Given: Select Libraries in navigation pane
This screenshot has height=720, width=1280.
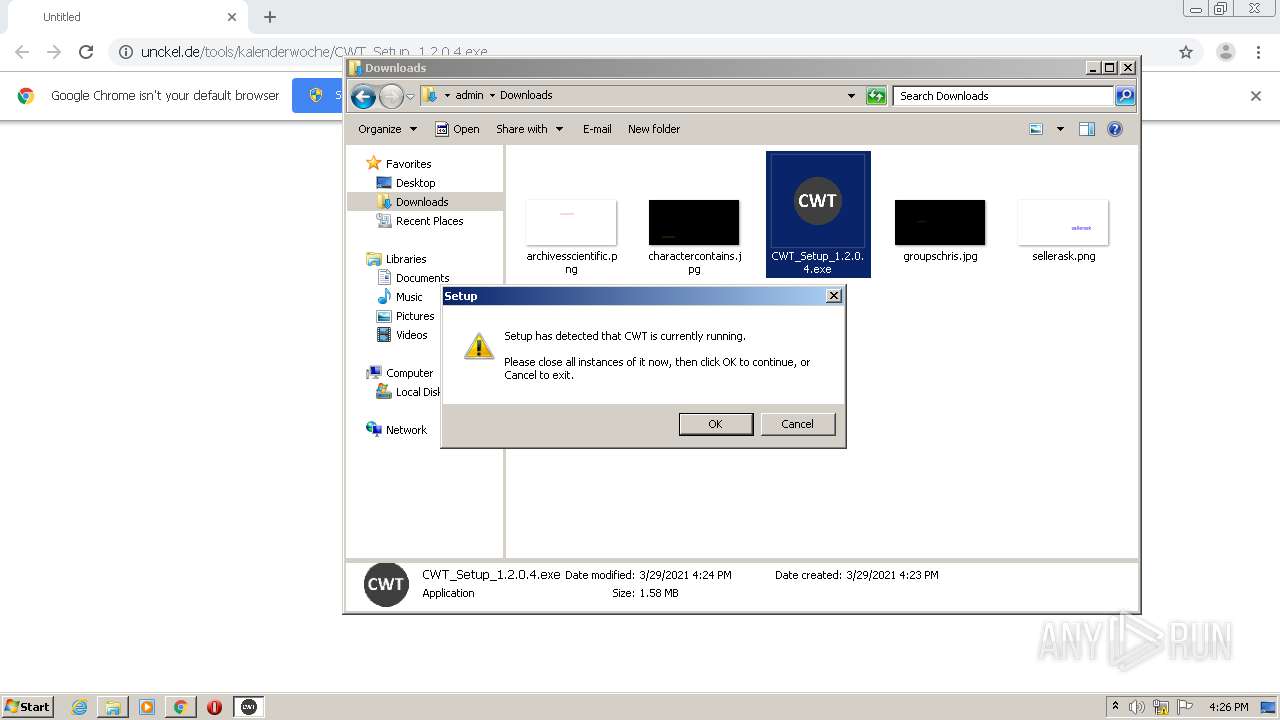Looking at the screenshot, I should point(406,259).
